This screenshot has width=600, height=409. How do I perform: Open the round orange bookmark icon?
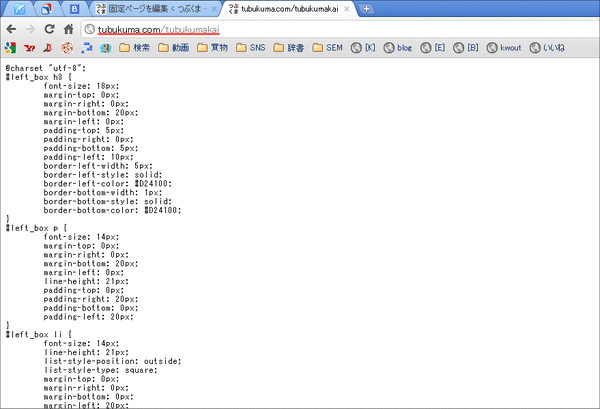pyautogui.click(x=67, y=48)
